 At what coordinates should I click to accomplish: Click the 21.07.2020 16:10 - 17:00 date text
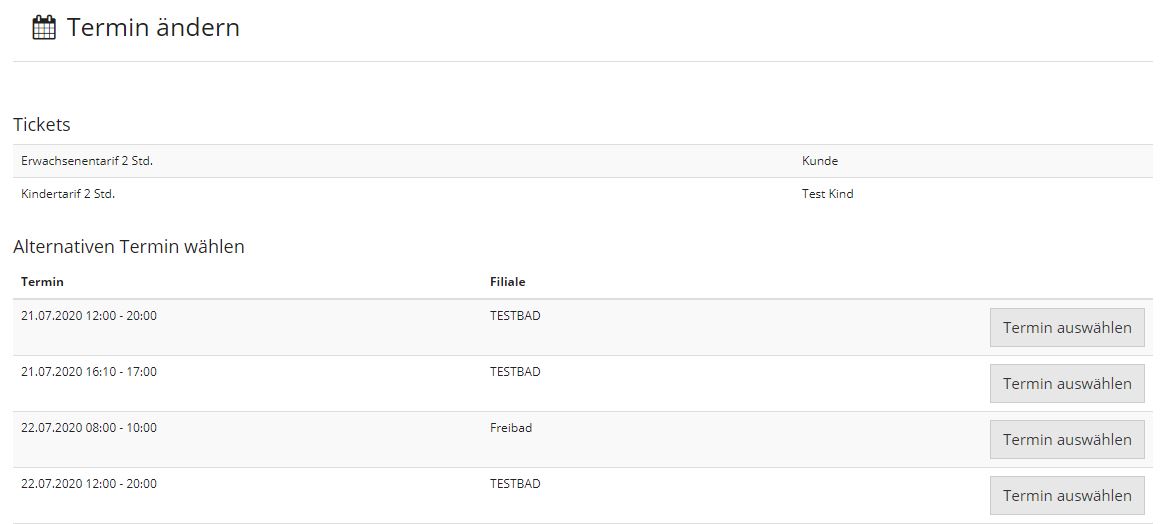pos(89,372)
